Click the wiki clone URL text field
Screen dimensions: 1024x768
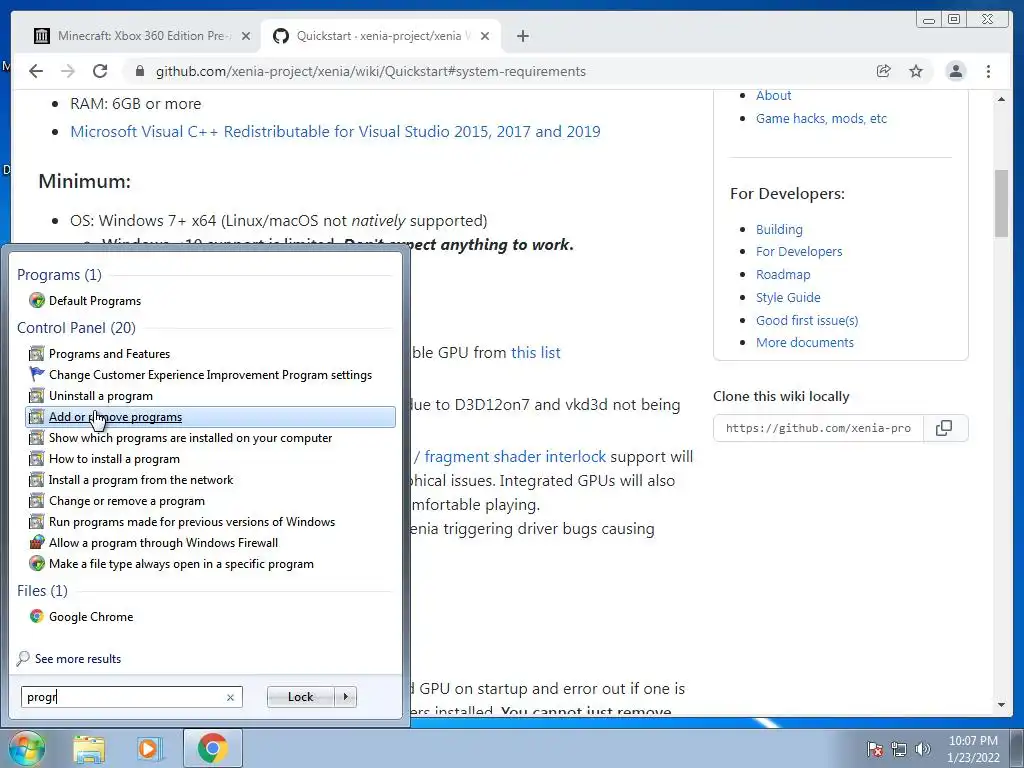pos(818,428)
